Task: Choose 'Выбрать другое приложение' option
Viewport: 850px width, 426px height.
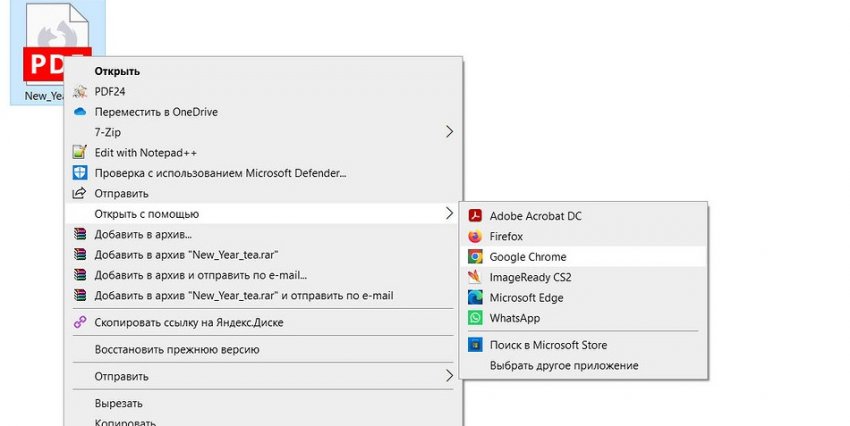Action: [563, 366]
